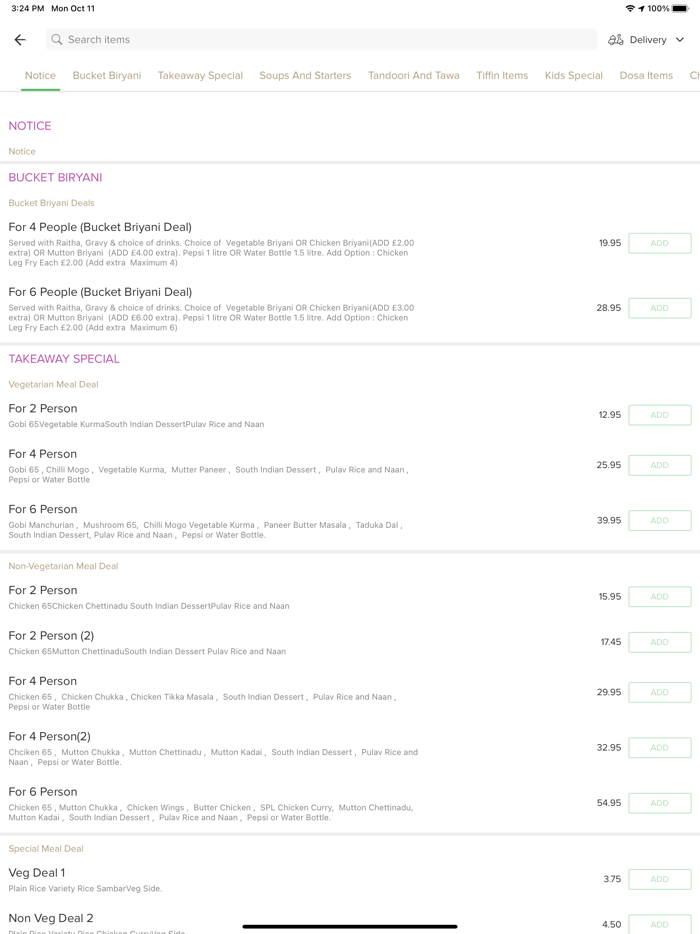The height and width of the screenshot is (934, 700).
Task: Tap the back arrow icon
Action: [20, 40]
